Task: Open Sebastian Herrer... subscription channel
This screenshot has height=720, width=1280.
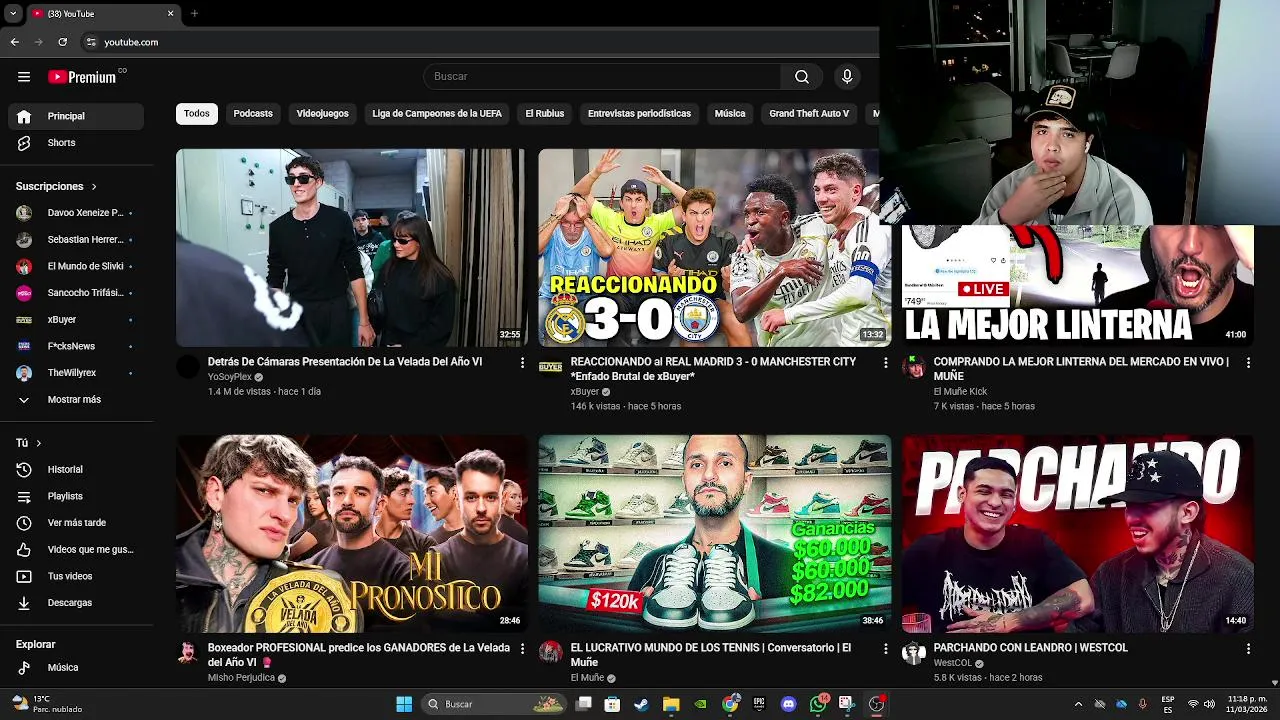Action: (x=76, y=240)
